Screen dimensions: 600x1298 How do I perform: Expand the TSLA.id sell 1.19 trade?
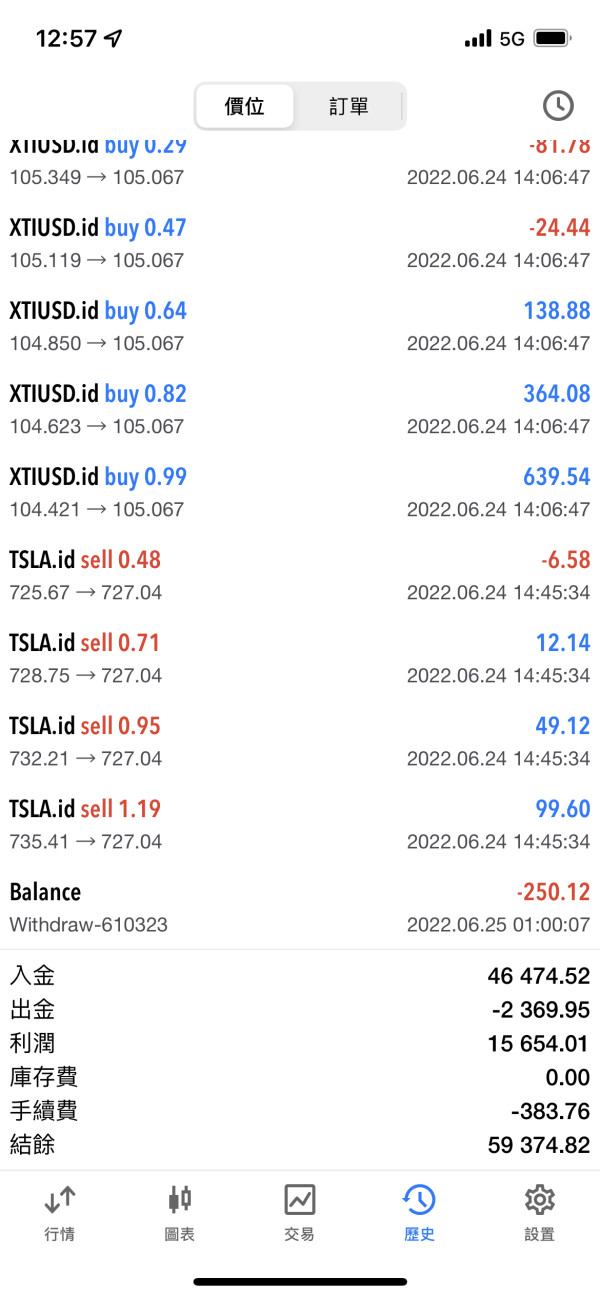click(x=300, y=824)
